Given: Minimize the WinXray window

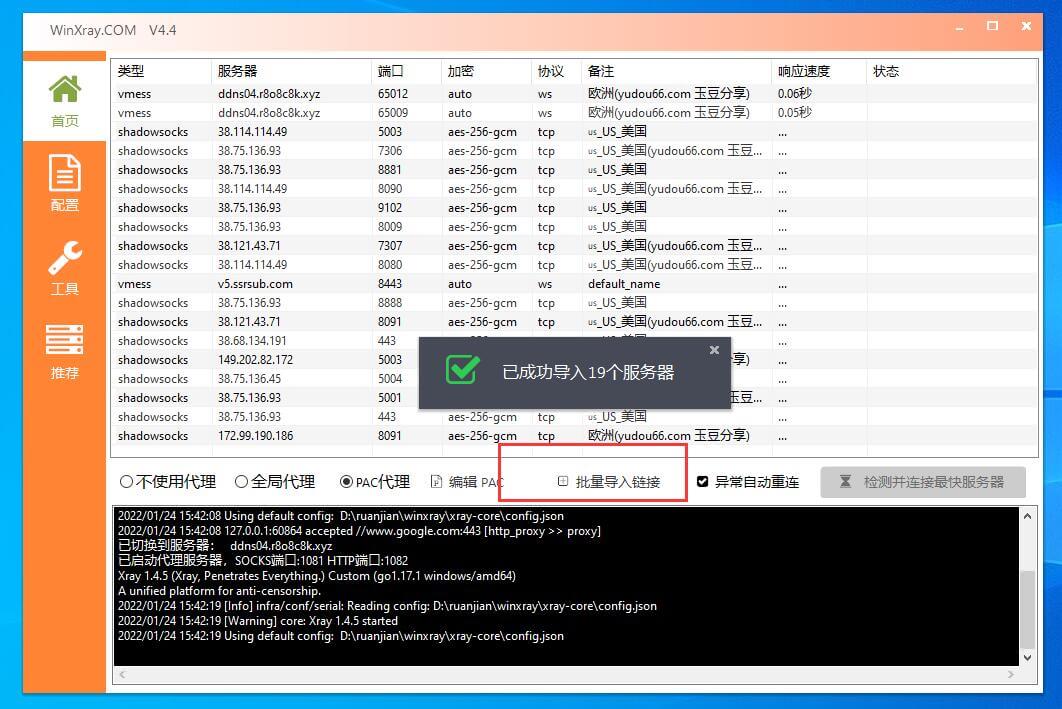Looking at the screenshot, I should click(x=960, y=27).
